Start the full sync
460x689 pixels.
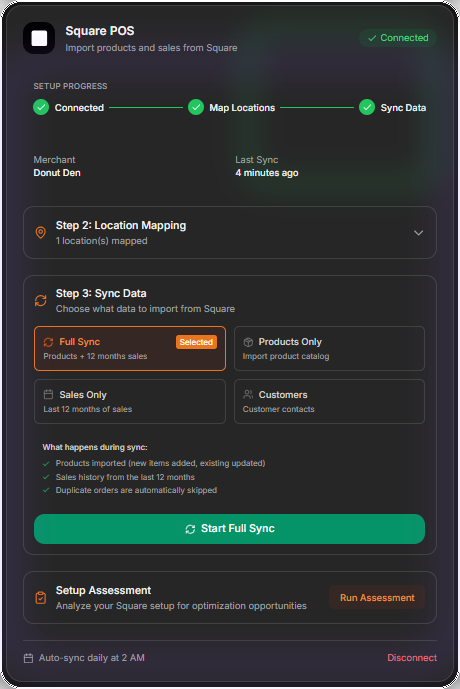point(229,529)
